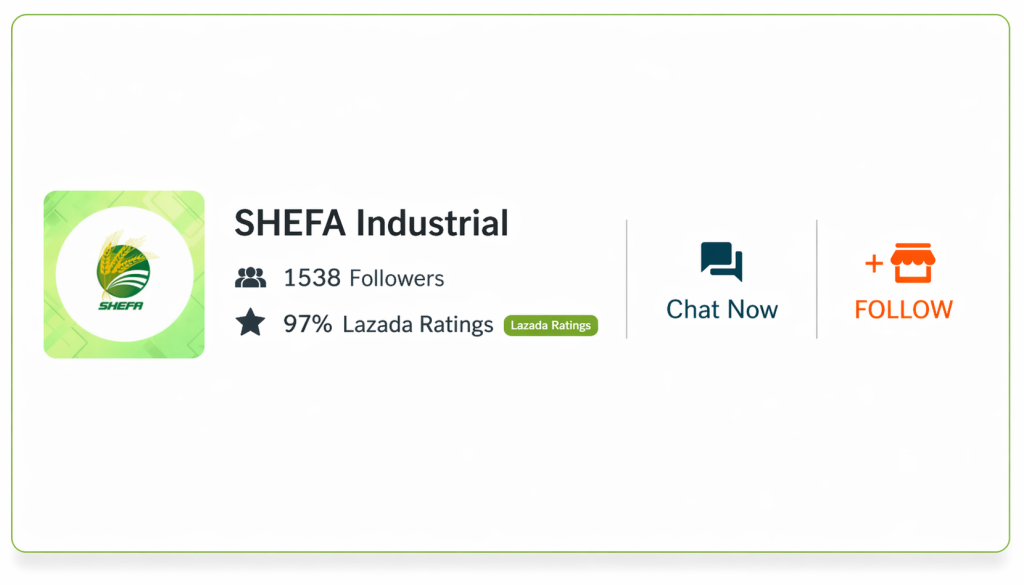Click the divider left of Chat Now

pos(627,278)
